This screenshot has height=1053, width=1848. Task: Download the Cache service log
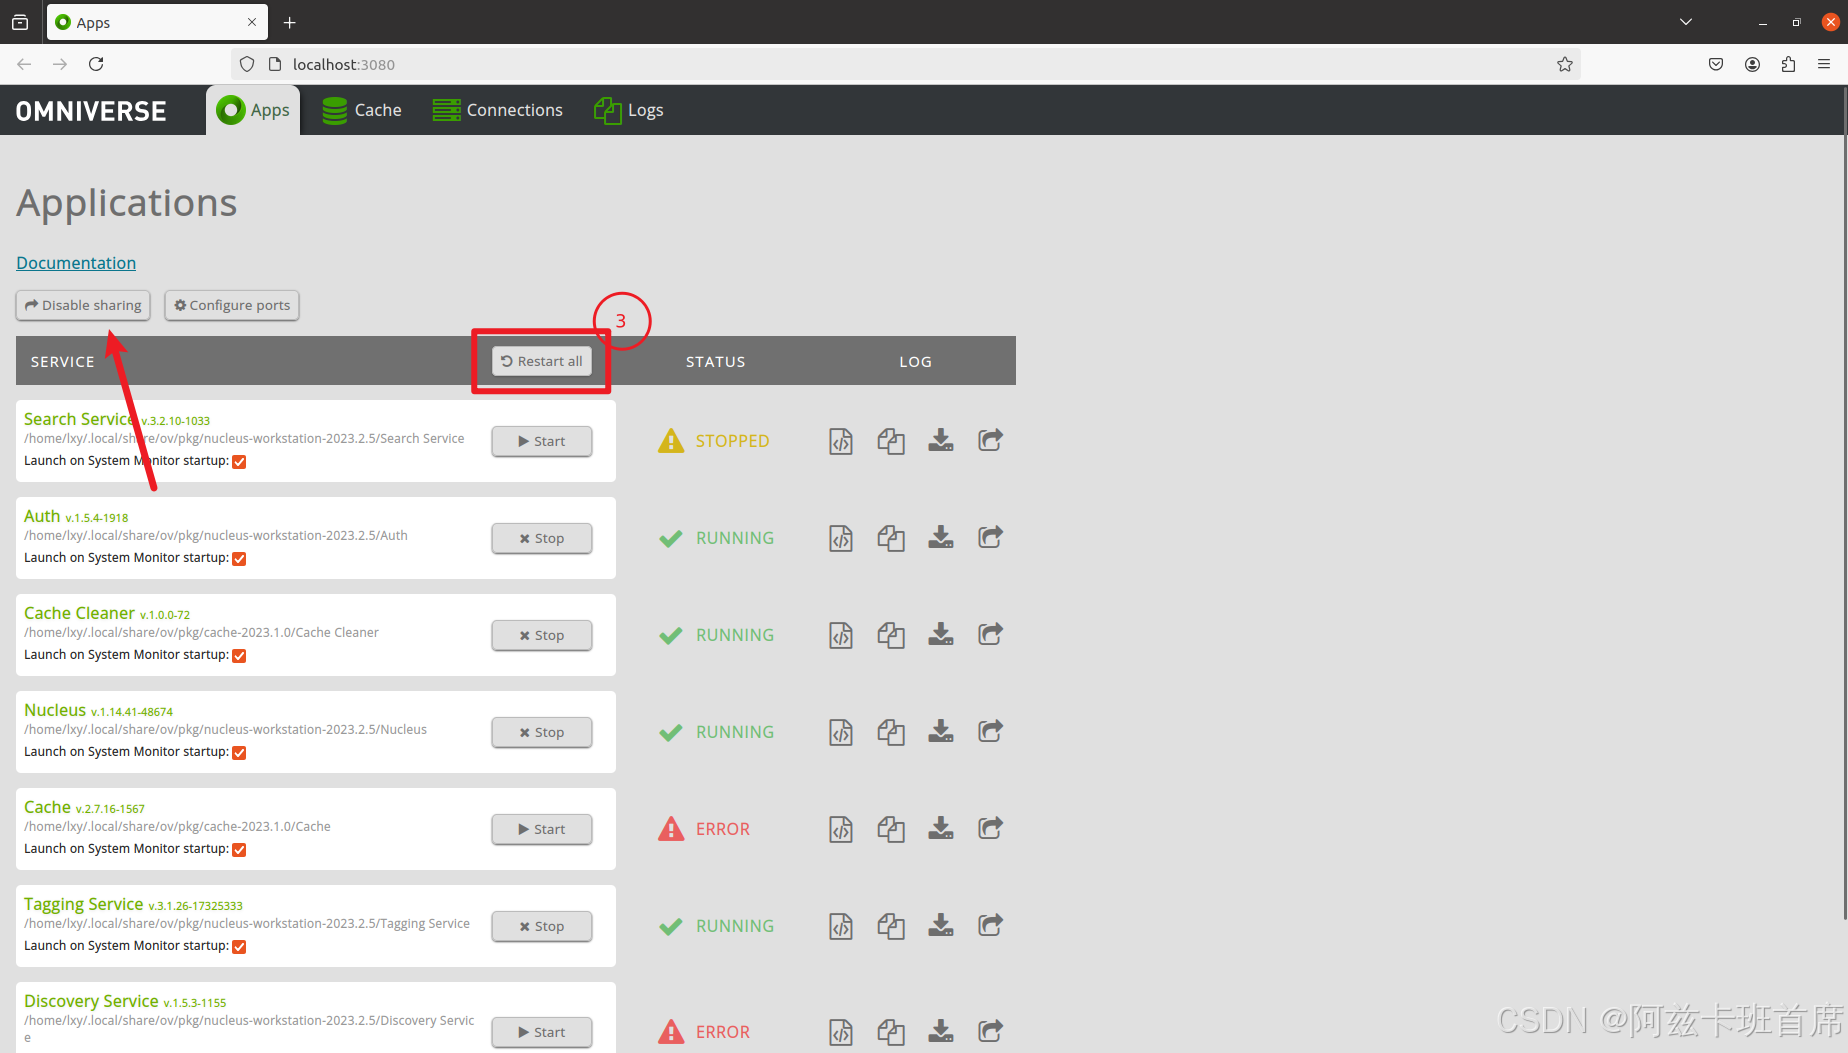(941, 829)
